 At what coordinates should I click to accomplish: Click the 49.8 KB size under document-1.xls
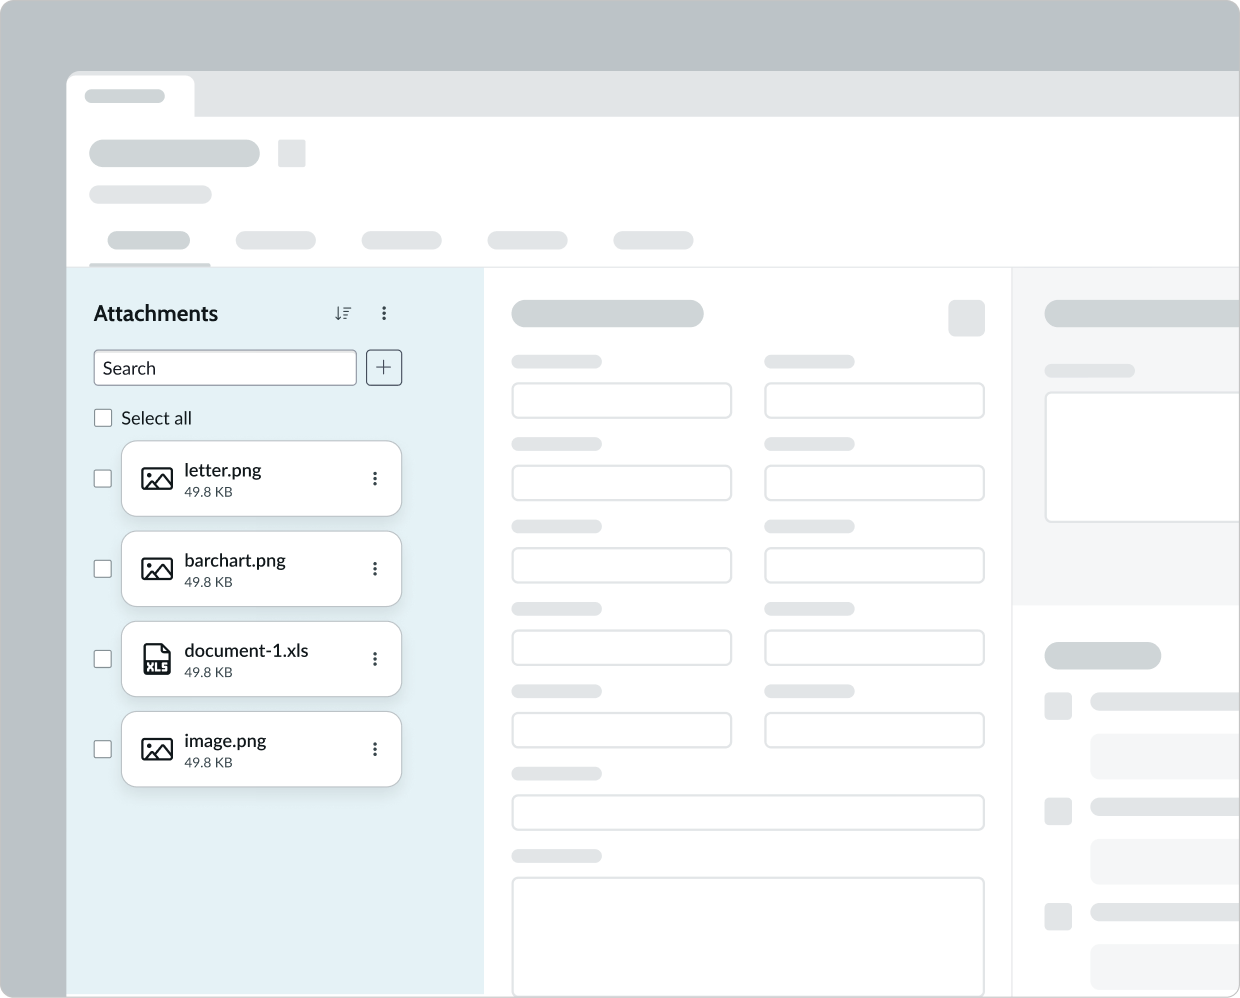[208, 672]
